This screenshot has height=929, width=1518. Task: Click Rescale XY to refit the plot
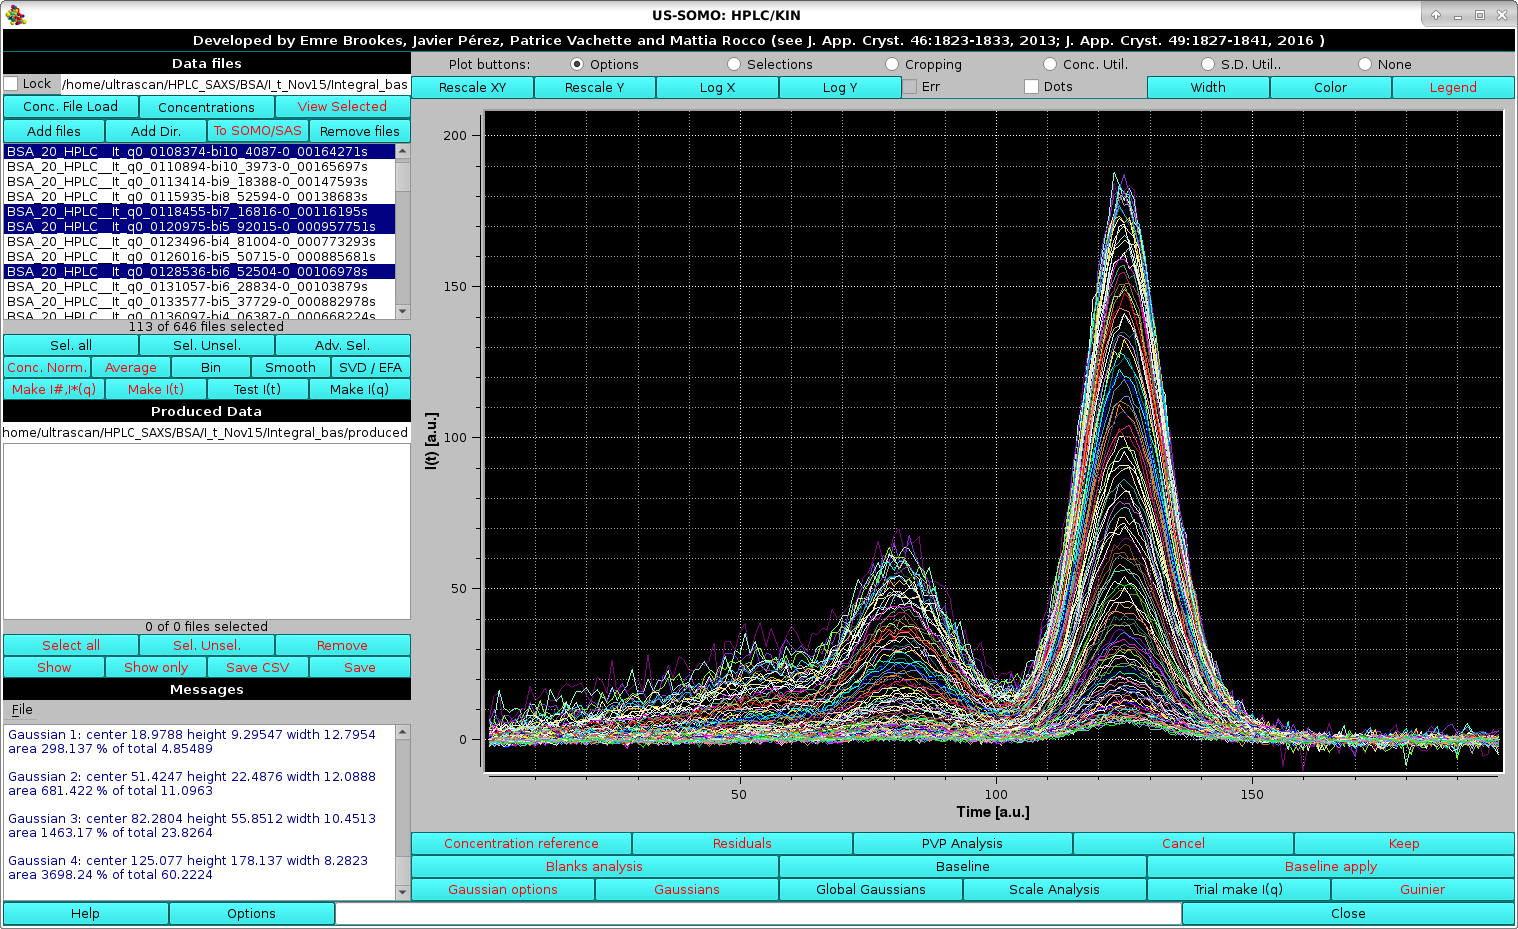pos(472,87)
